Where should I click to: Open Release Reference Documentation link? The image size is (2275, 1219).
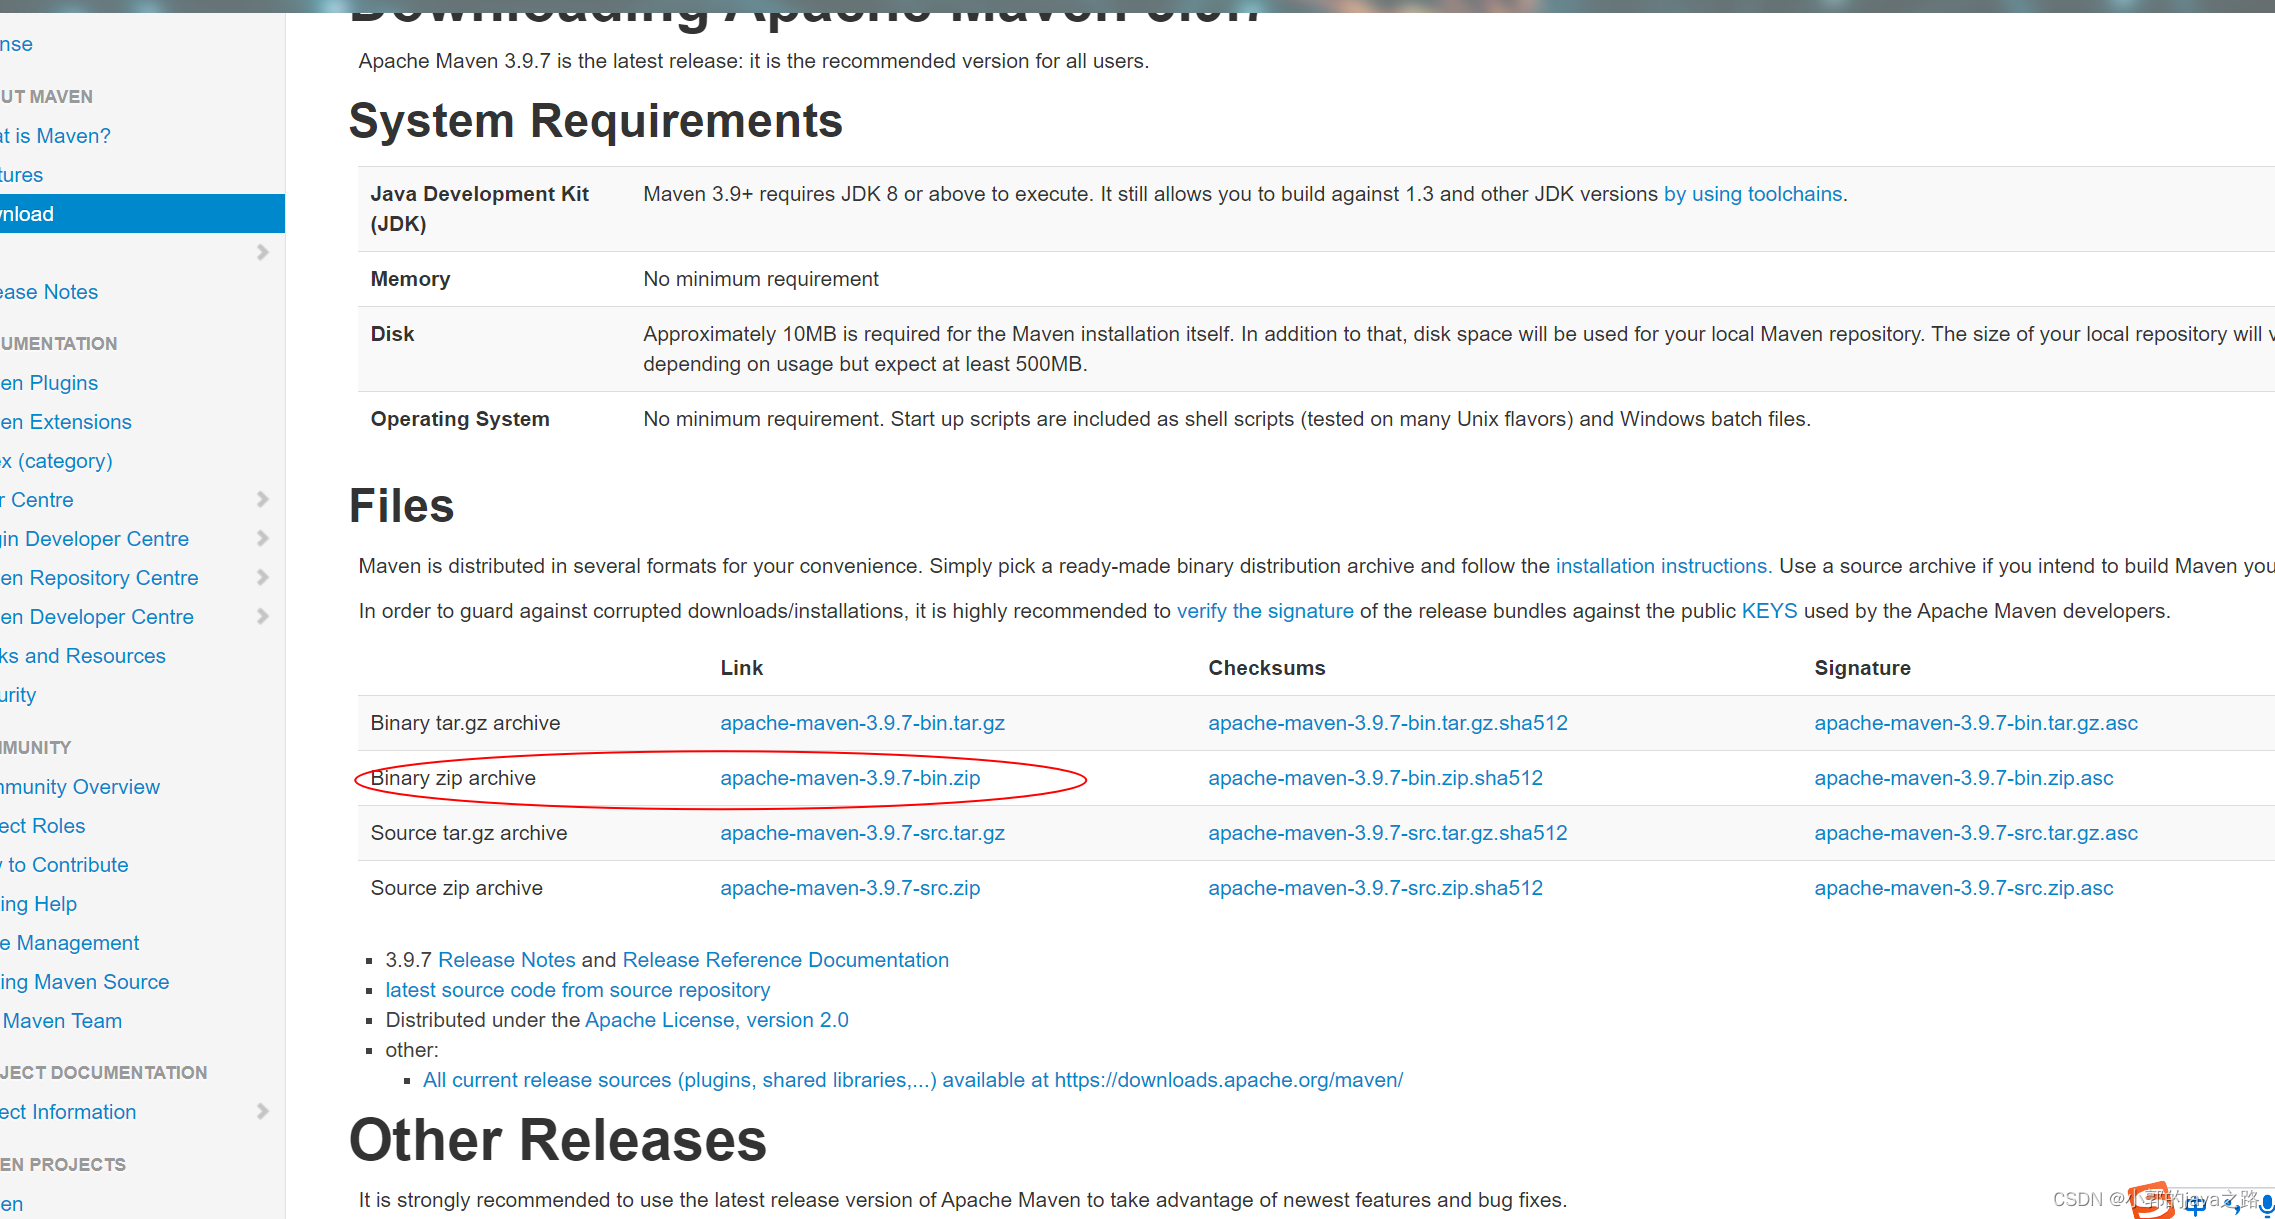click(x=785, y=960)
